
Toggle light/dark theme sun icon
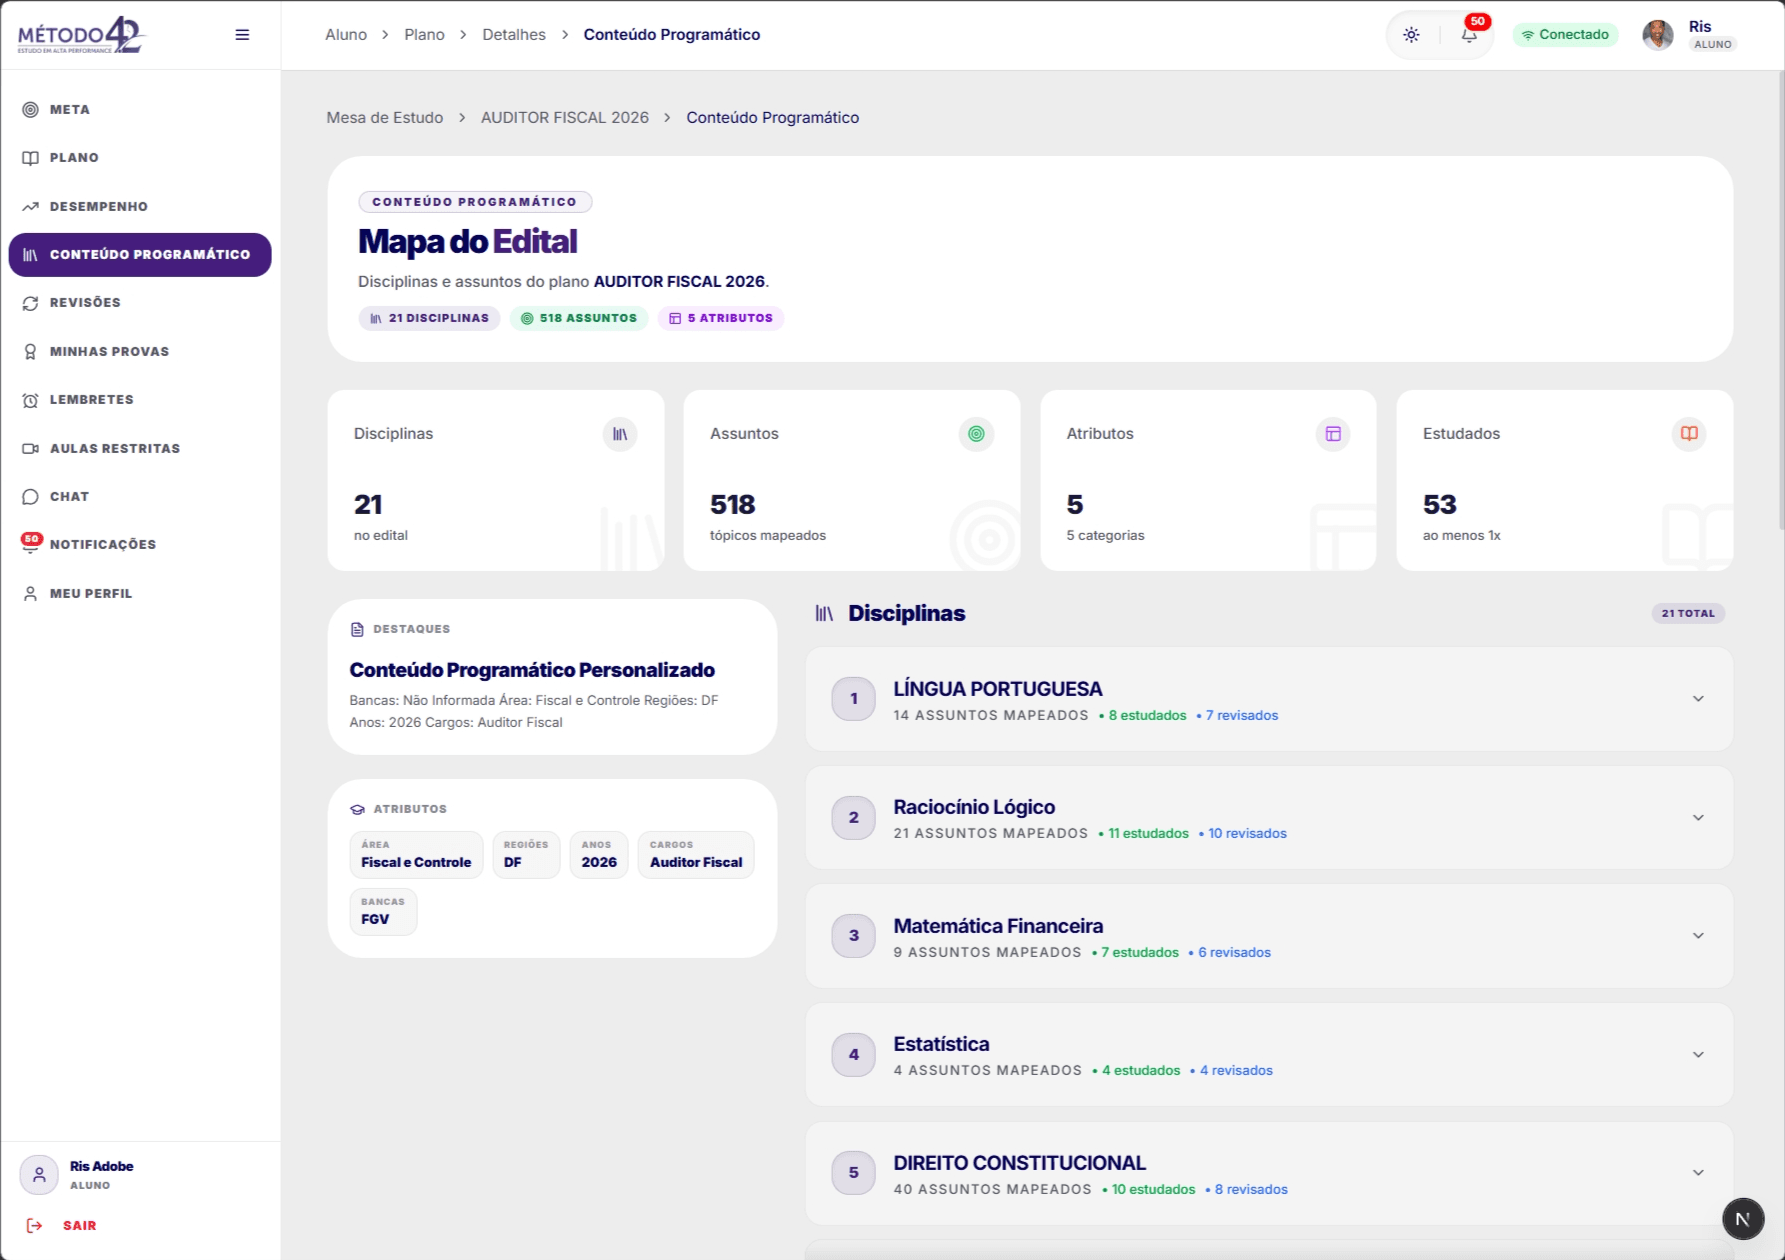pos(1411,35)
